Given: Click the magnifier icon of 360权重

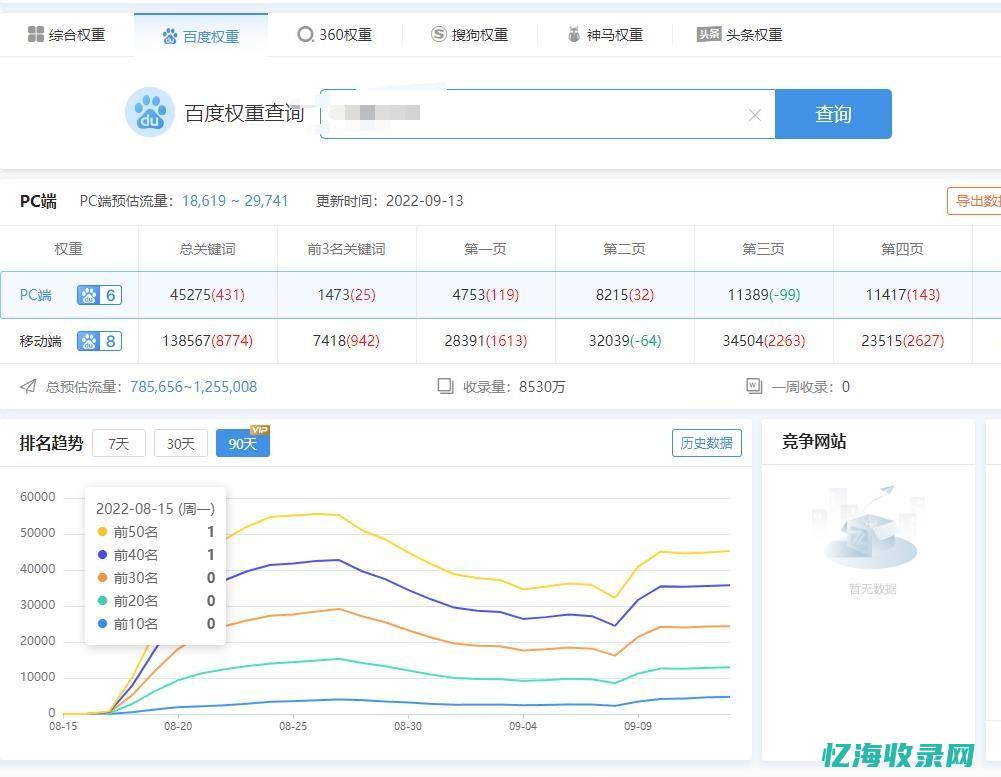Looking at the screenshot, I should tap(305, 33).
